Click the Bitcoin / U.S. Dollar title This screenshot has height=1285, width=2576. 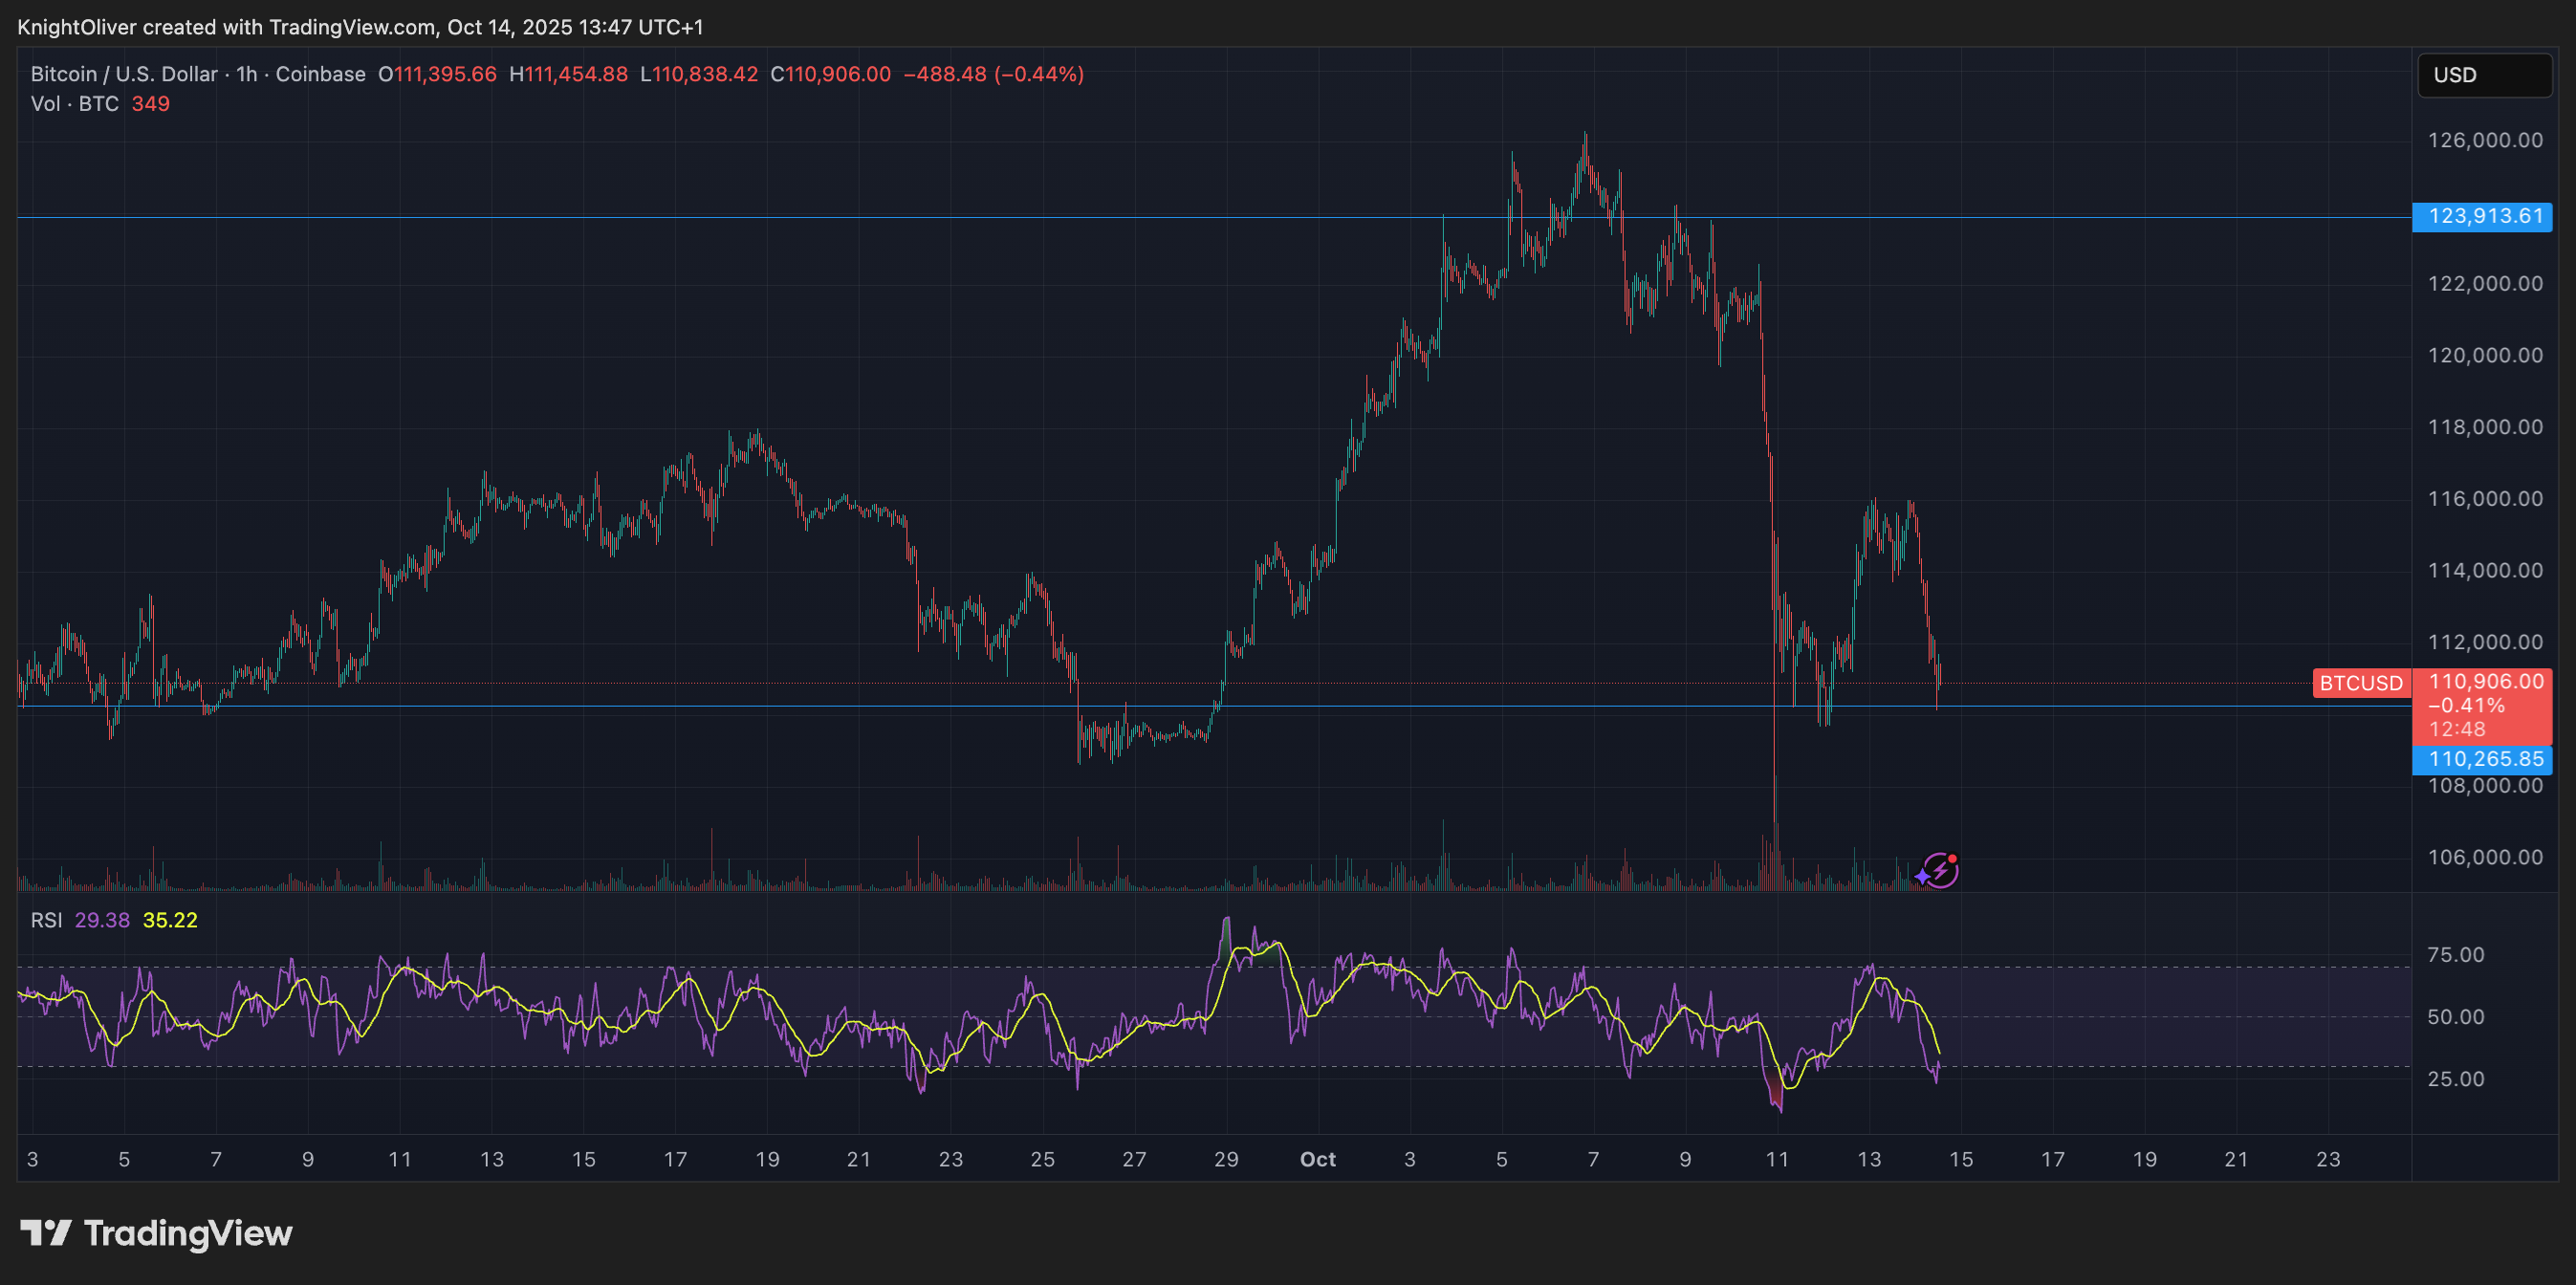(x=123, y=74)
